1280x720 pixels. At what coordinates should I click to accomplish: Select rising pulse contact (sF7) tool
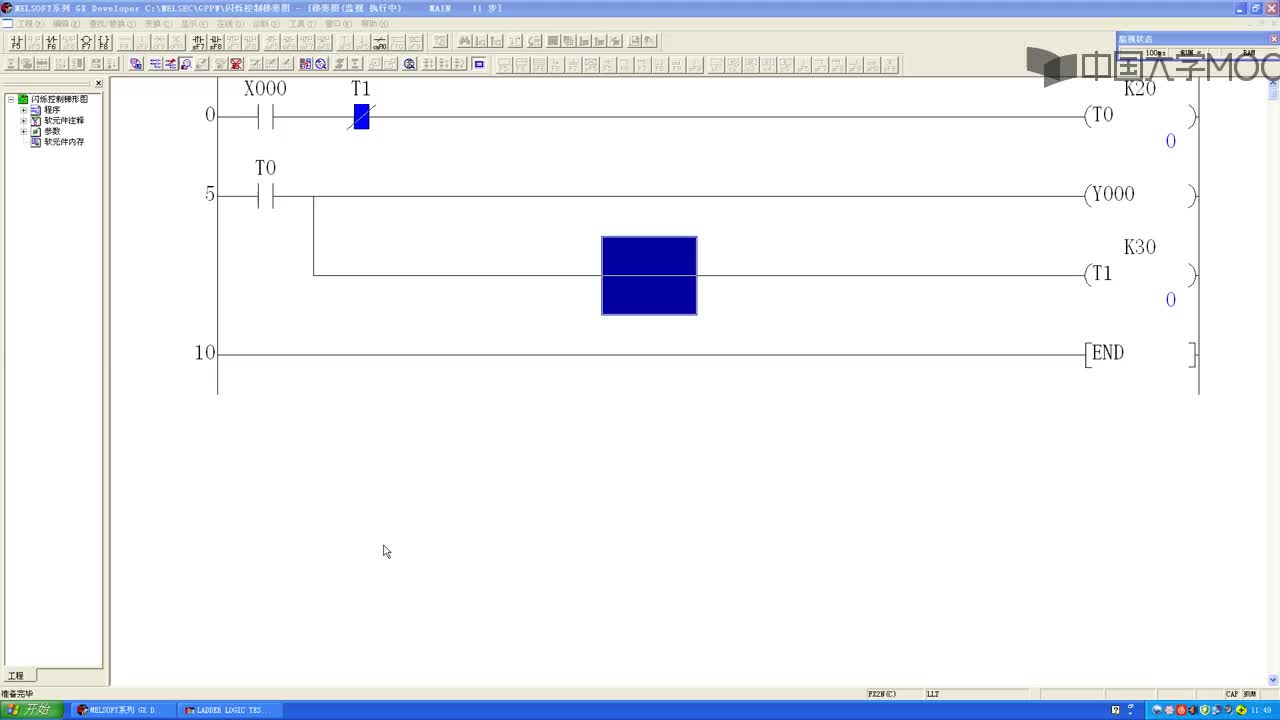click(198, 42)
